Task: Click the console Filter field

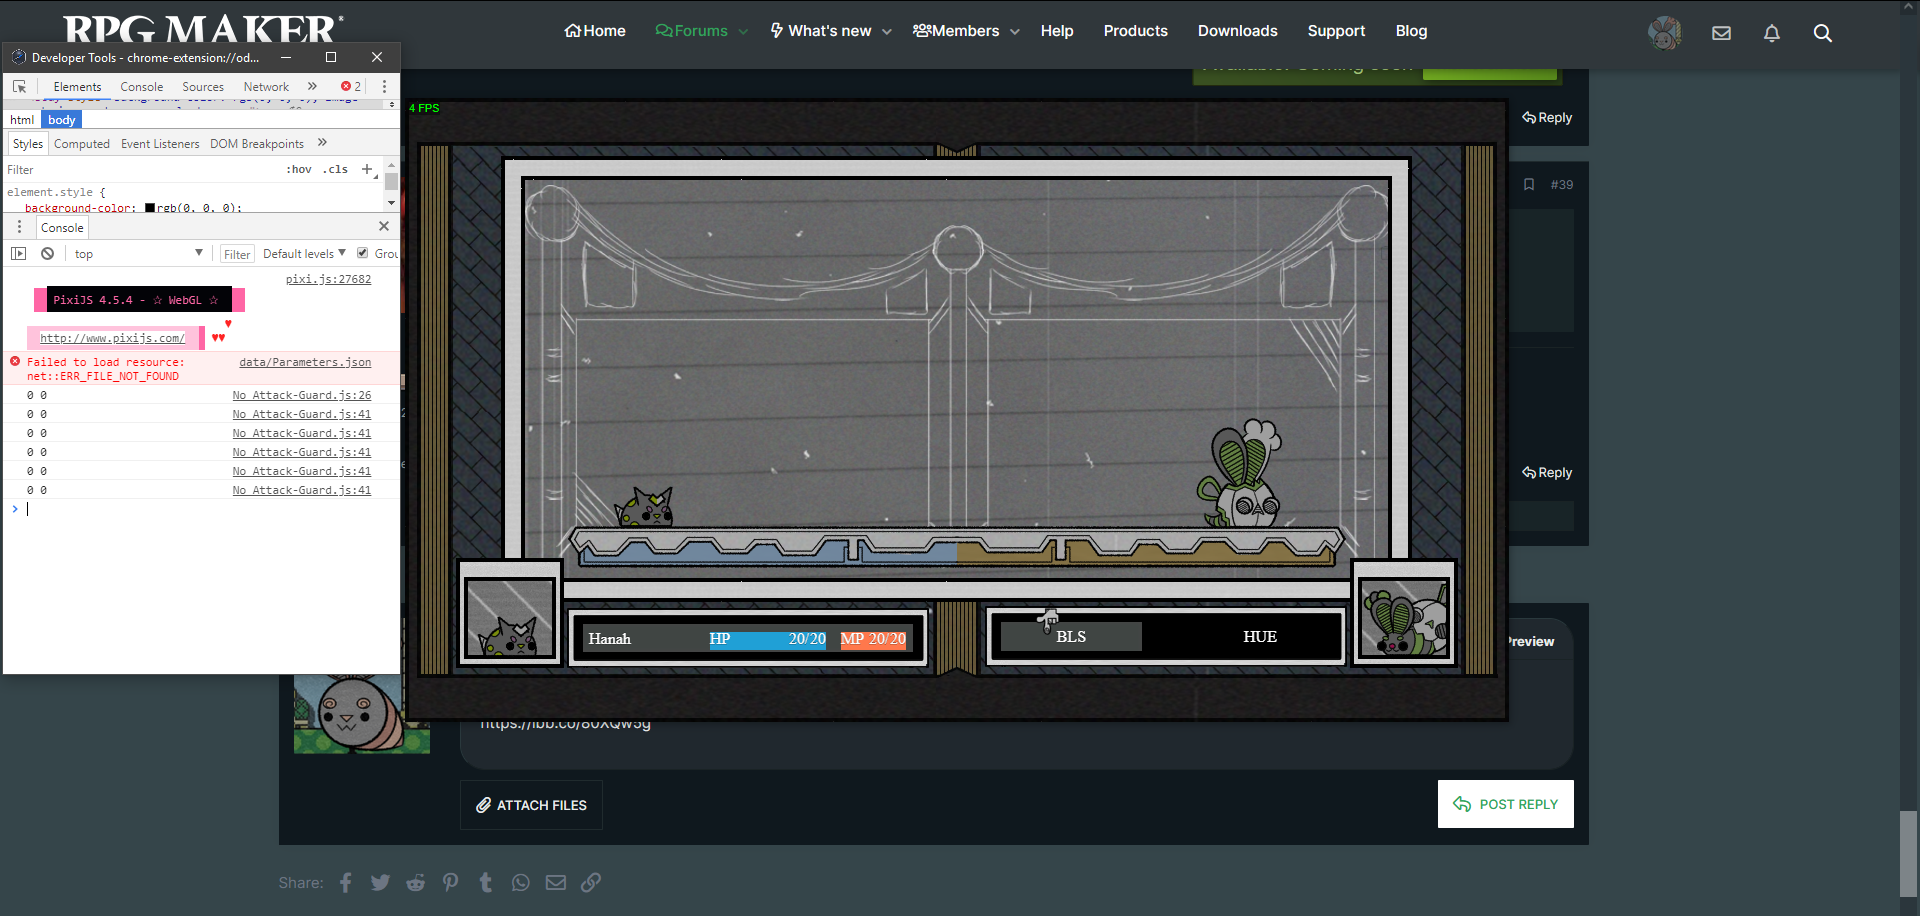Action: tap(237, 254)
